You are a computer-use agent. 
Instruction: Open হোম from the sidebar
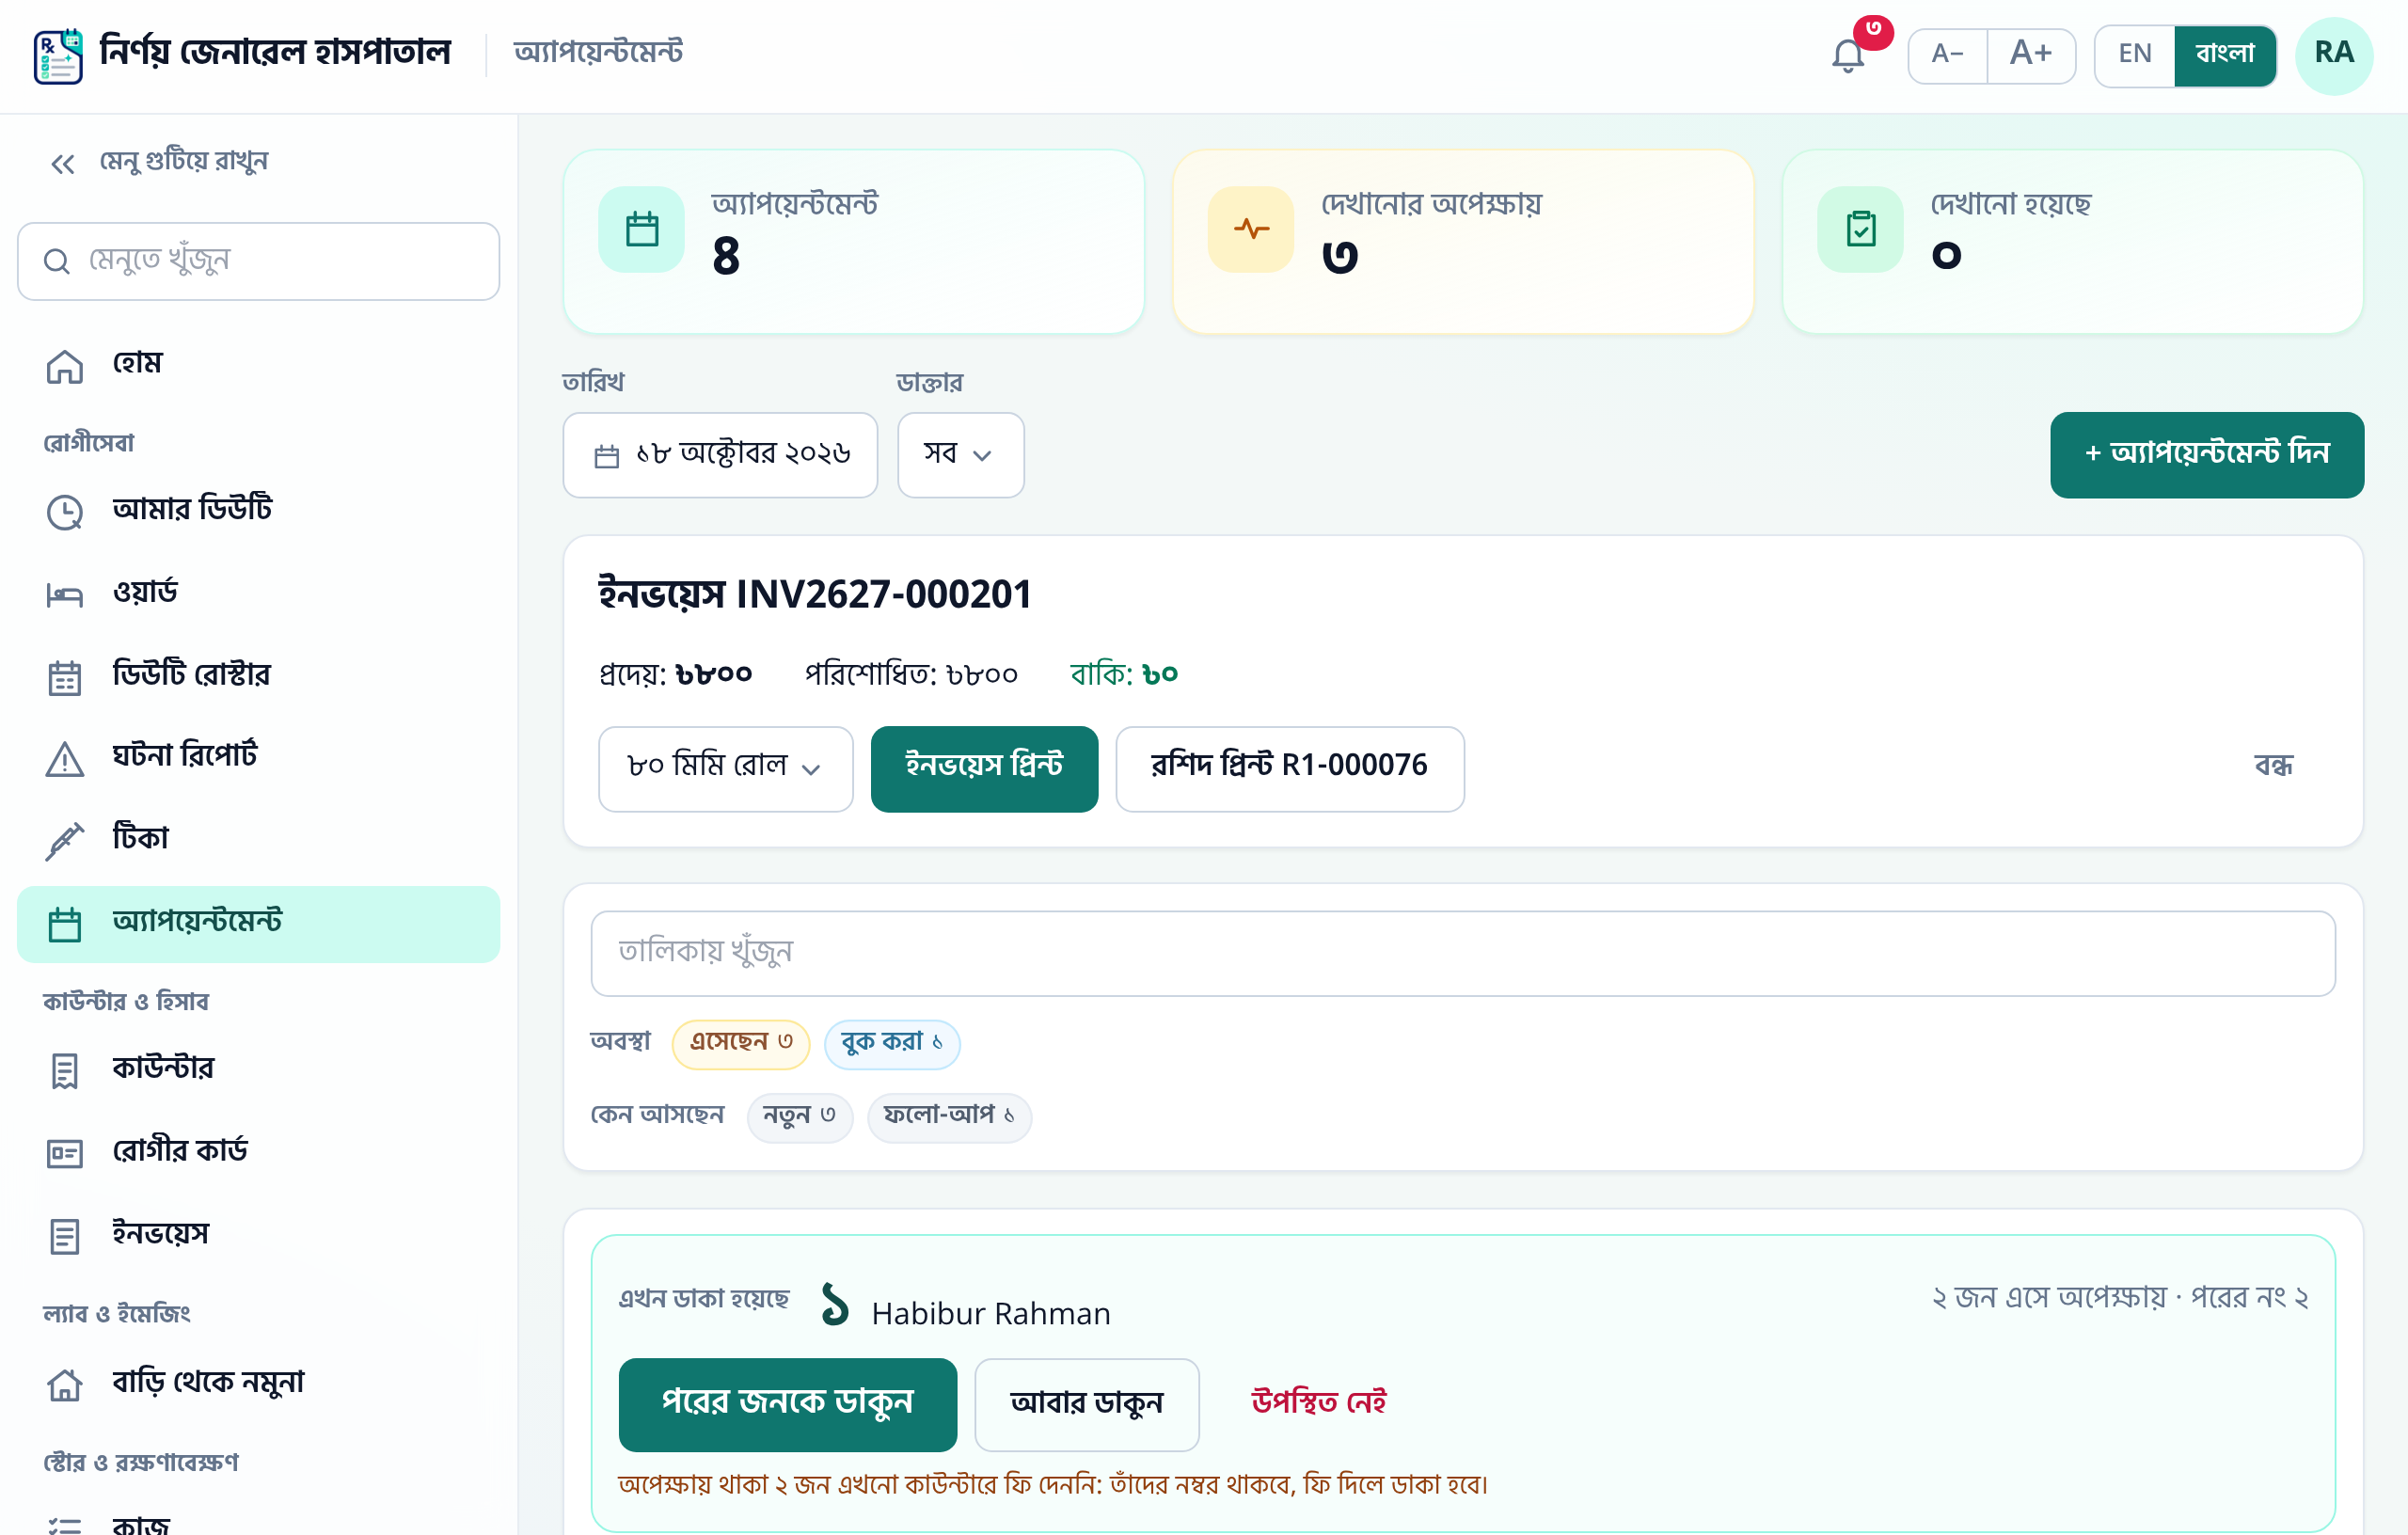click(258, 364)
